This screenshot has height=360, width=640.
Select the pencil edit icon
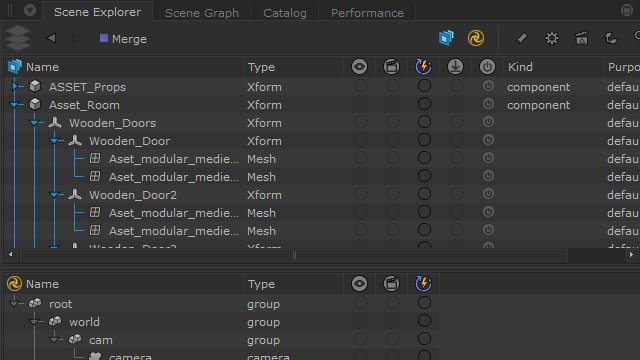point(522,38)
